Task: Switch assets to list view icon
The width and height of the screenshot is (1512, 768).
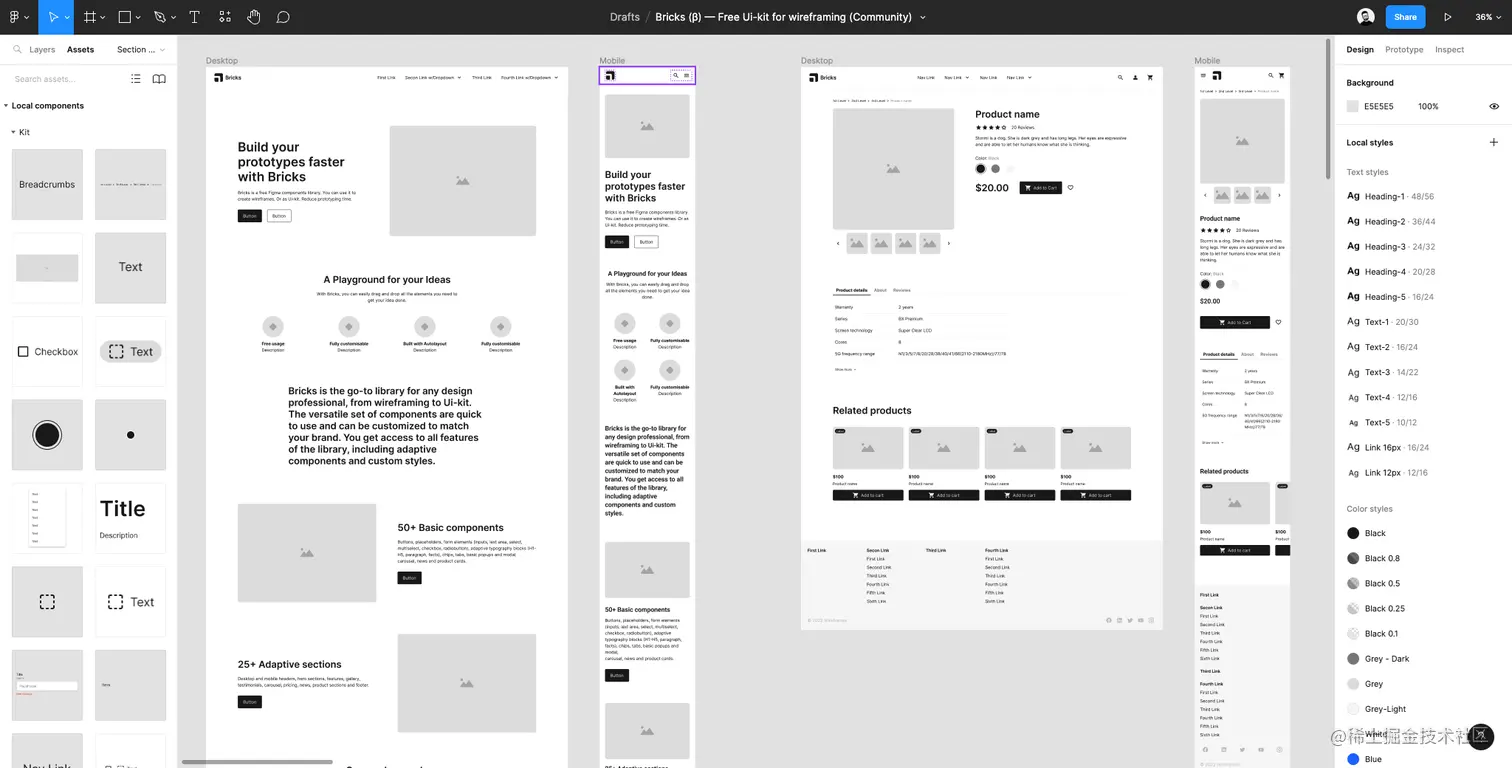Action: [136, 79]
